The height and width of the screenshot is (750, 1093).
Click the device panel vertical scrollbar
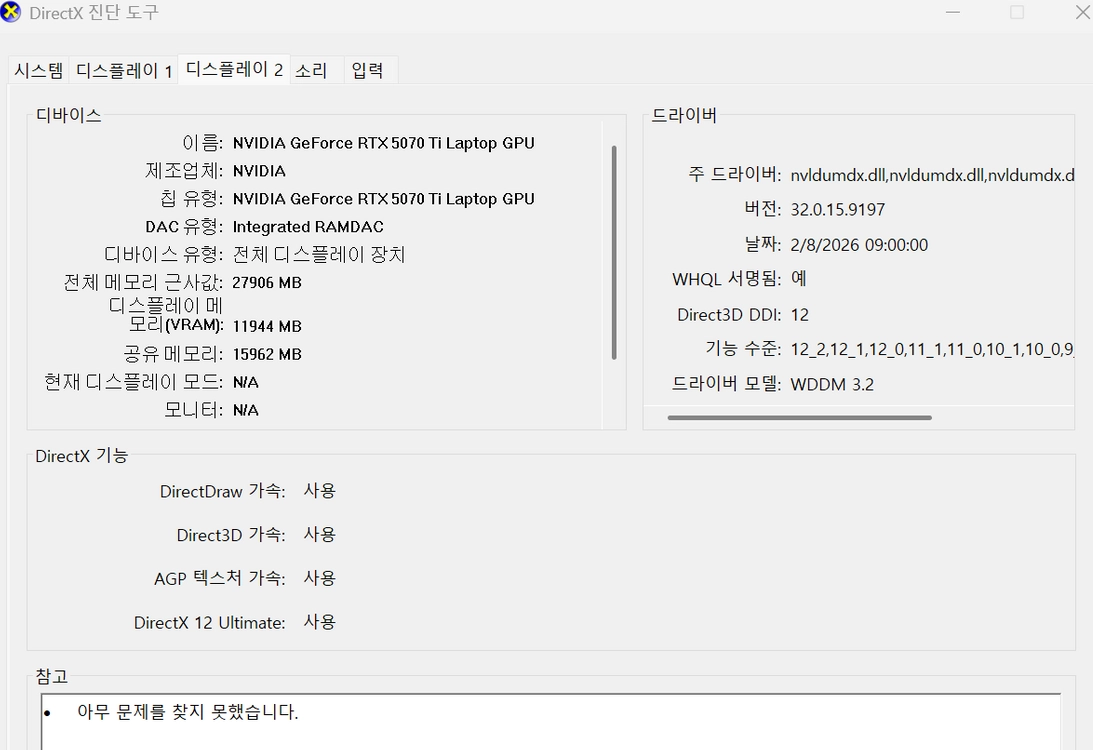tap(614, 252)
